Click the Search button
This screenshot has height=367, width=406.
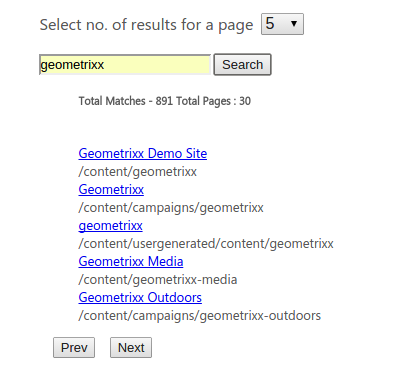242,65
